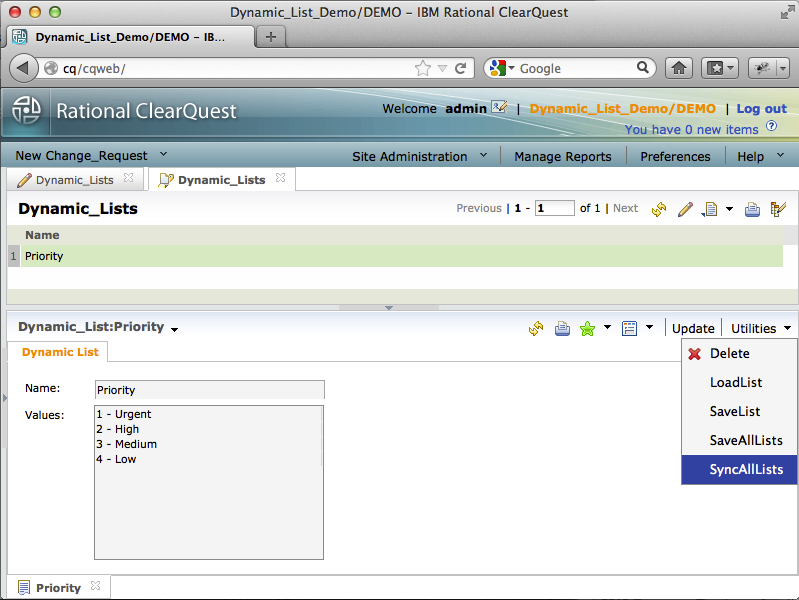Click the page number input field
This screenshot has height=600, width=799.
pos(554,208)
